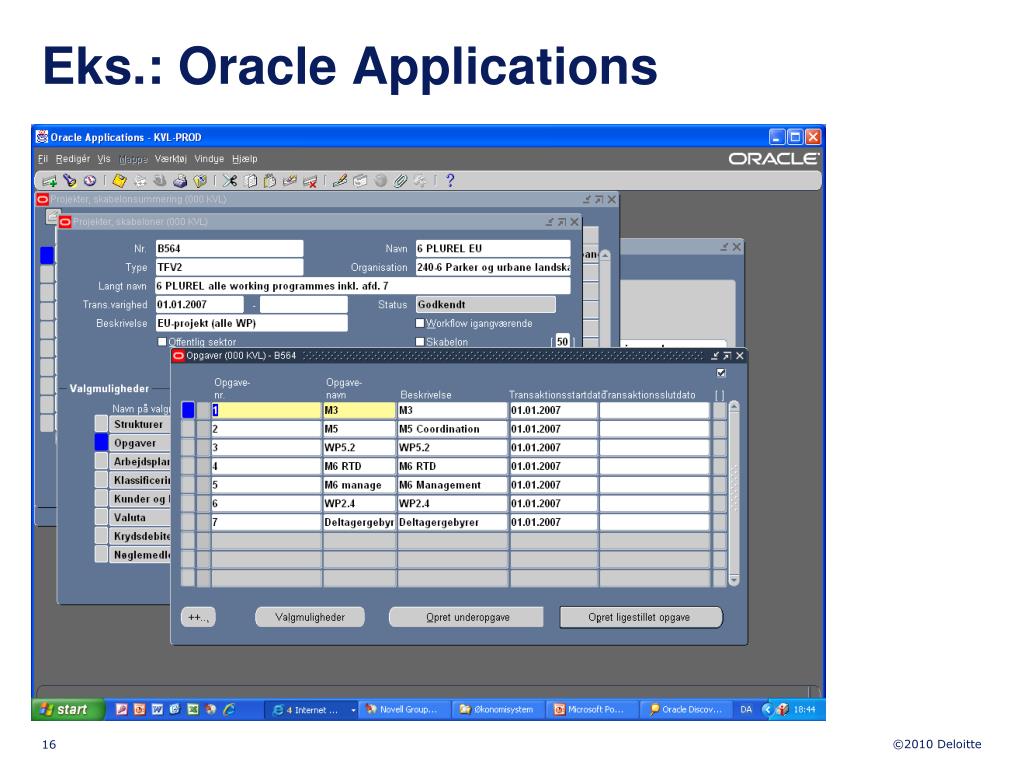Click the Nr. field containing B564
Screen dimensions: 1024x768
(x=229, y=248)
